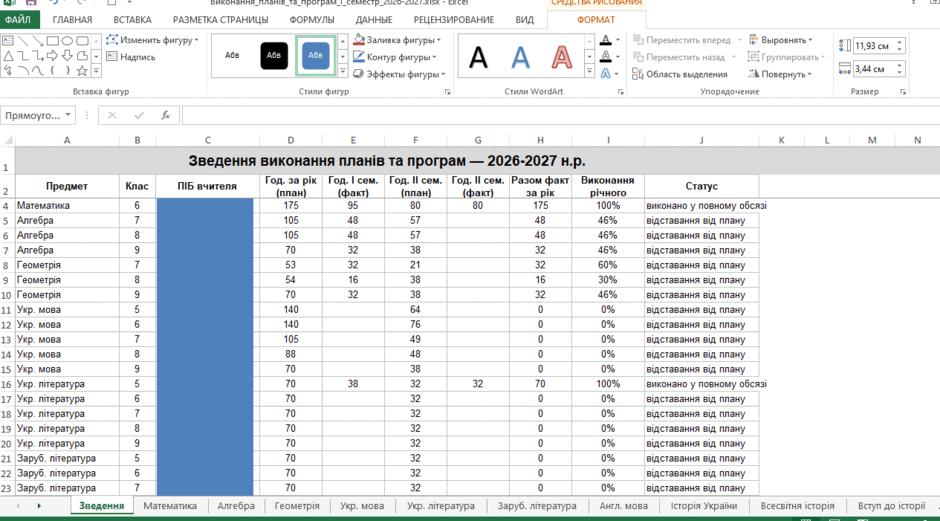Open the Алгебра worksheet tab
940x521 pixels.
coord(236,505)
